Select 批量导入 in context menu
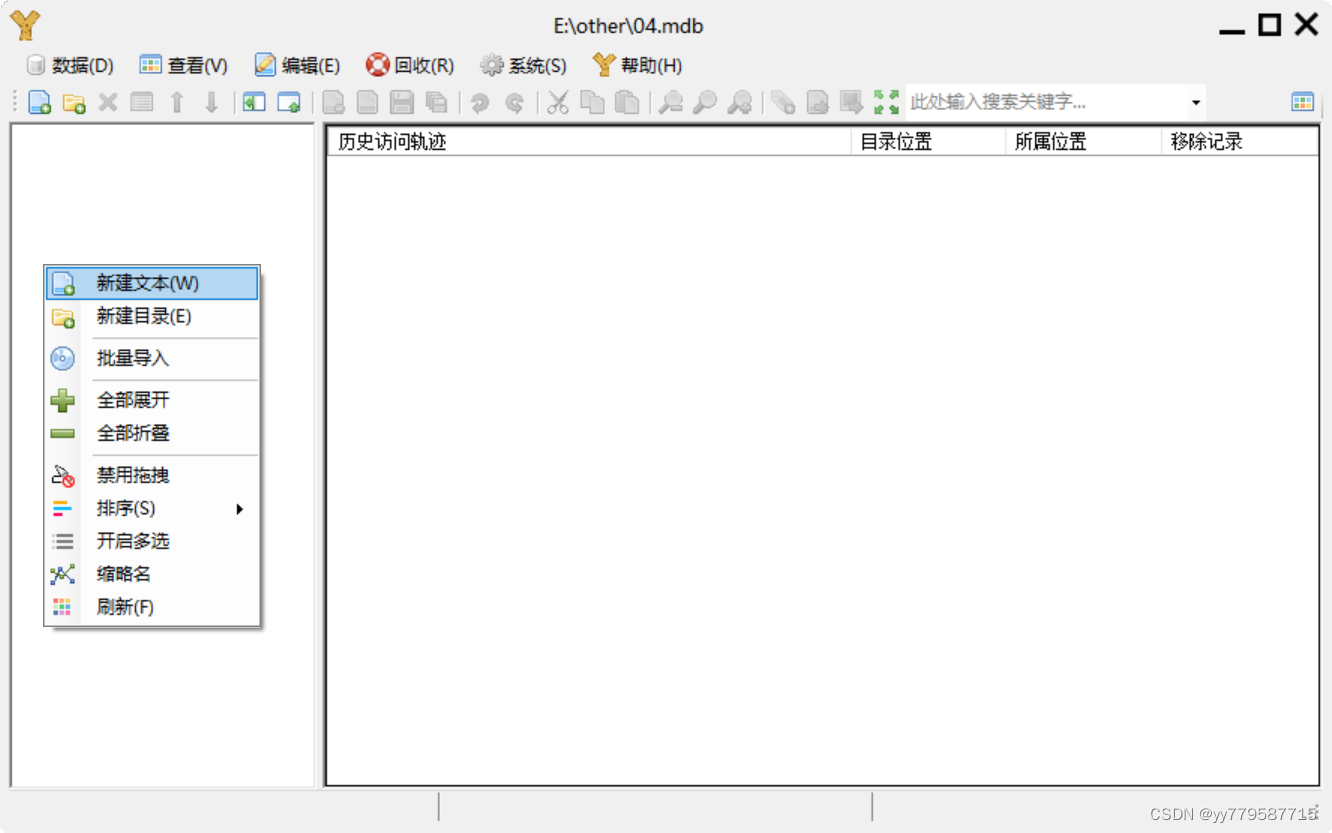The width and height of the screenshot is (1332, 833). click(x=152, y=359)
